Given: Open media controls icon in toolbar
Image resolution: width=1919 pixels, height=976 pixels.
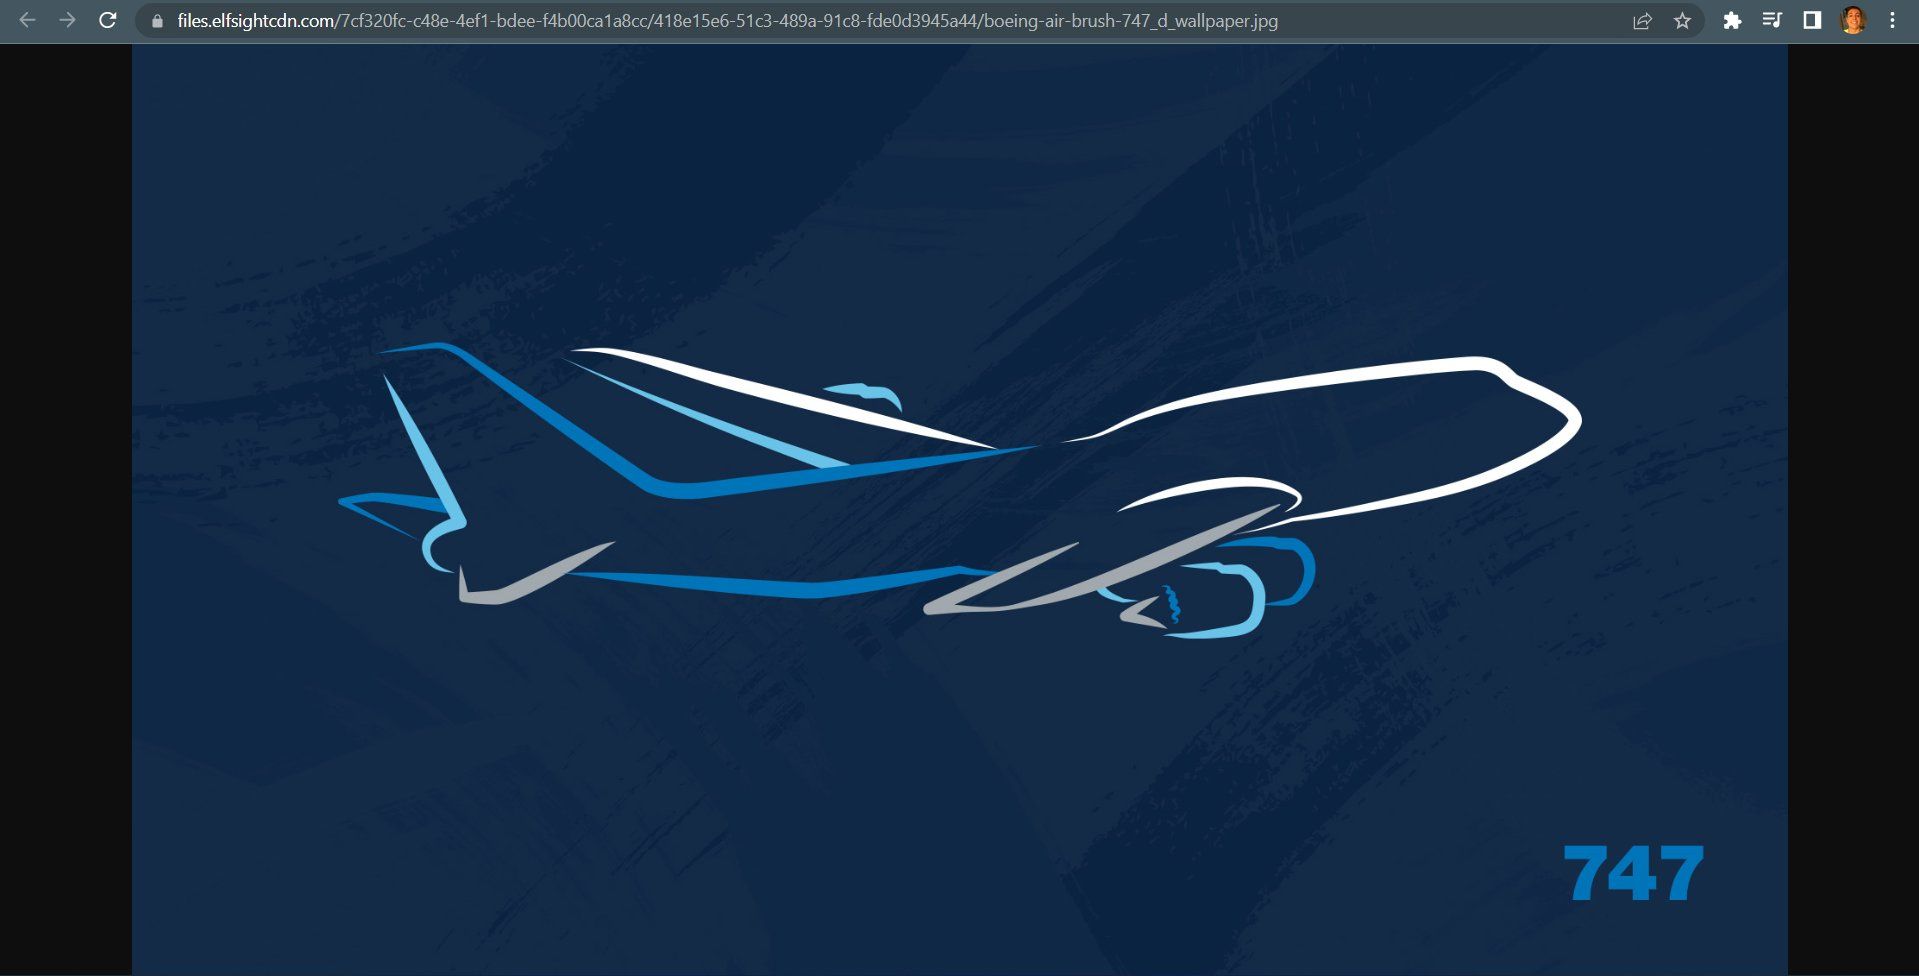Looking at the screenshot, I should tap(1772, 21).
